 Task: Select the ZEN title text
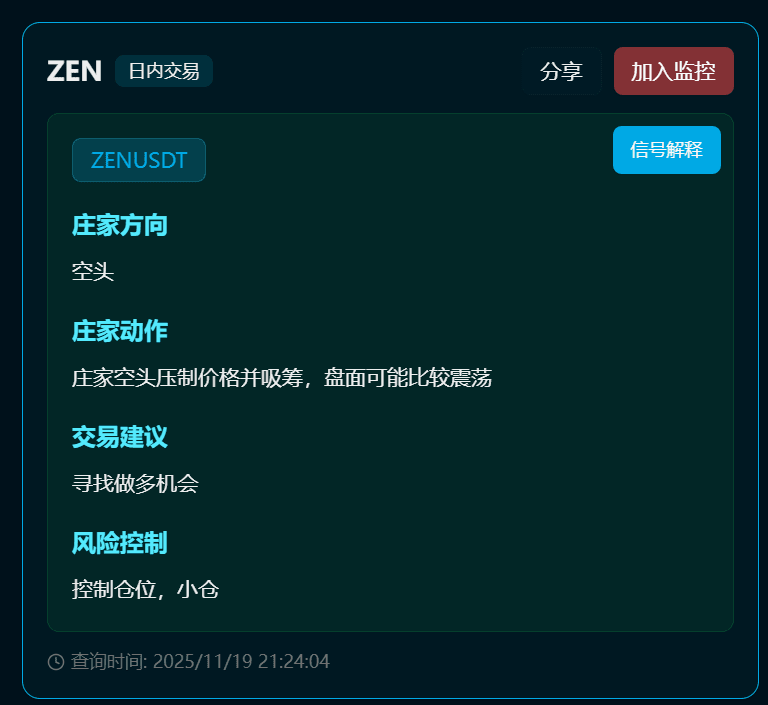click(x=74, y=71)
